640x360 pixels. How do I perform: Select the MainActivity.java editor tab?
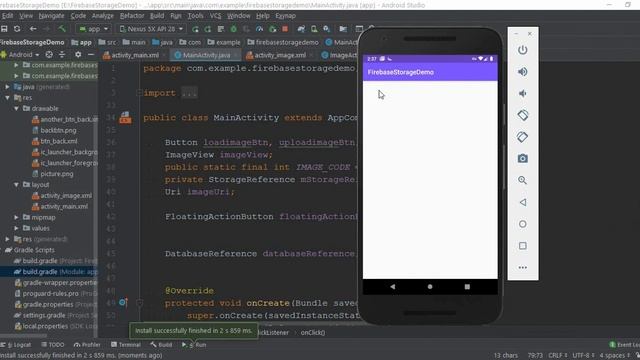pyautogui.click(x=206, y=55)
